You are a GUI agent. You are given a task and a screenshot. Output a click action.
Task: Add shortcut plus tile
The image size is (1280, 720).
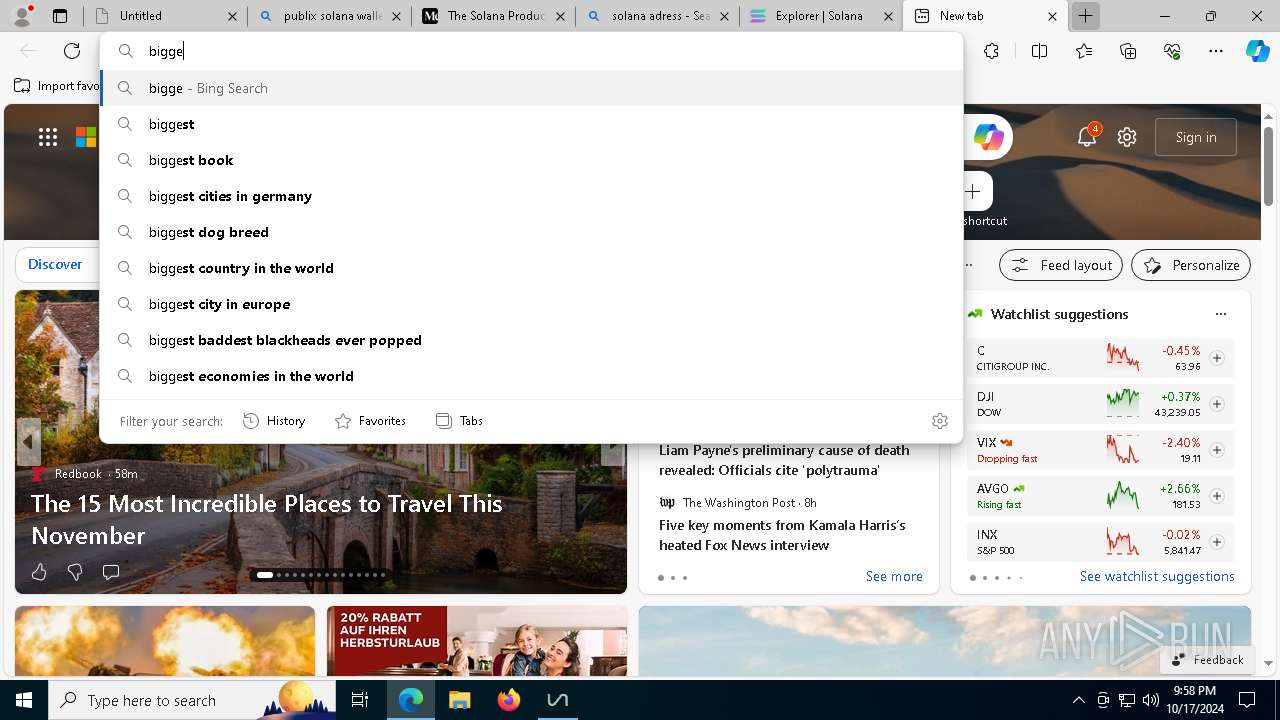click(x=973, y=191)
